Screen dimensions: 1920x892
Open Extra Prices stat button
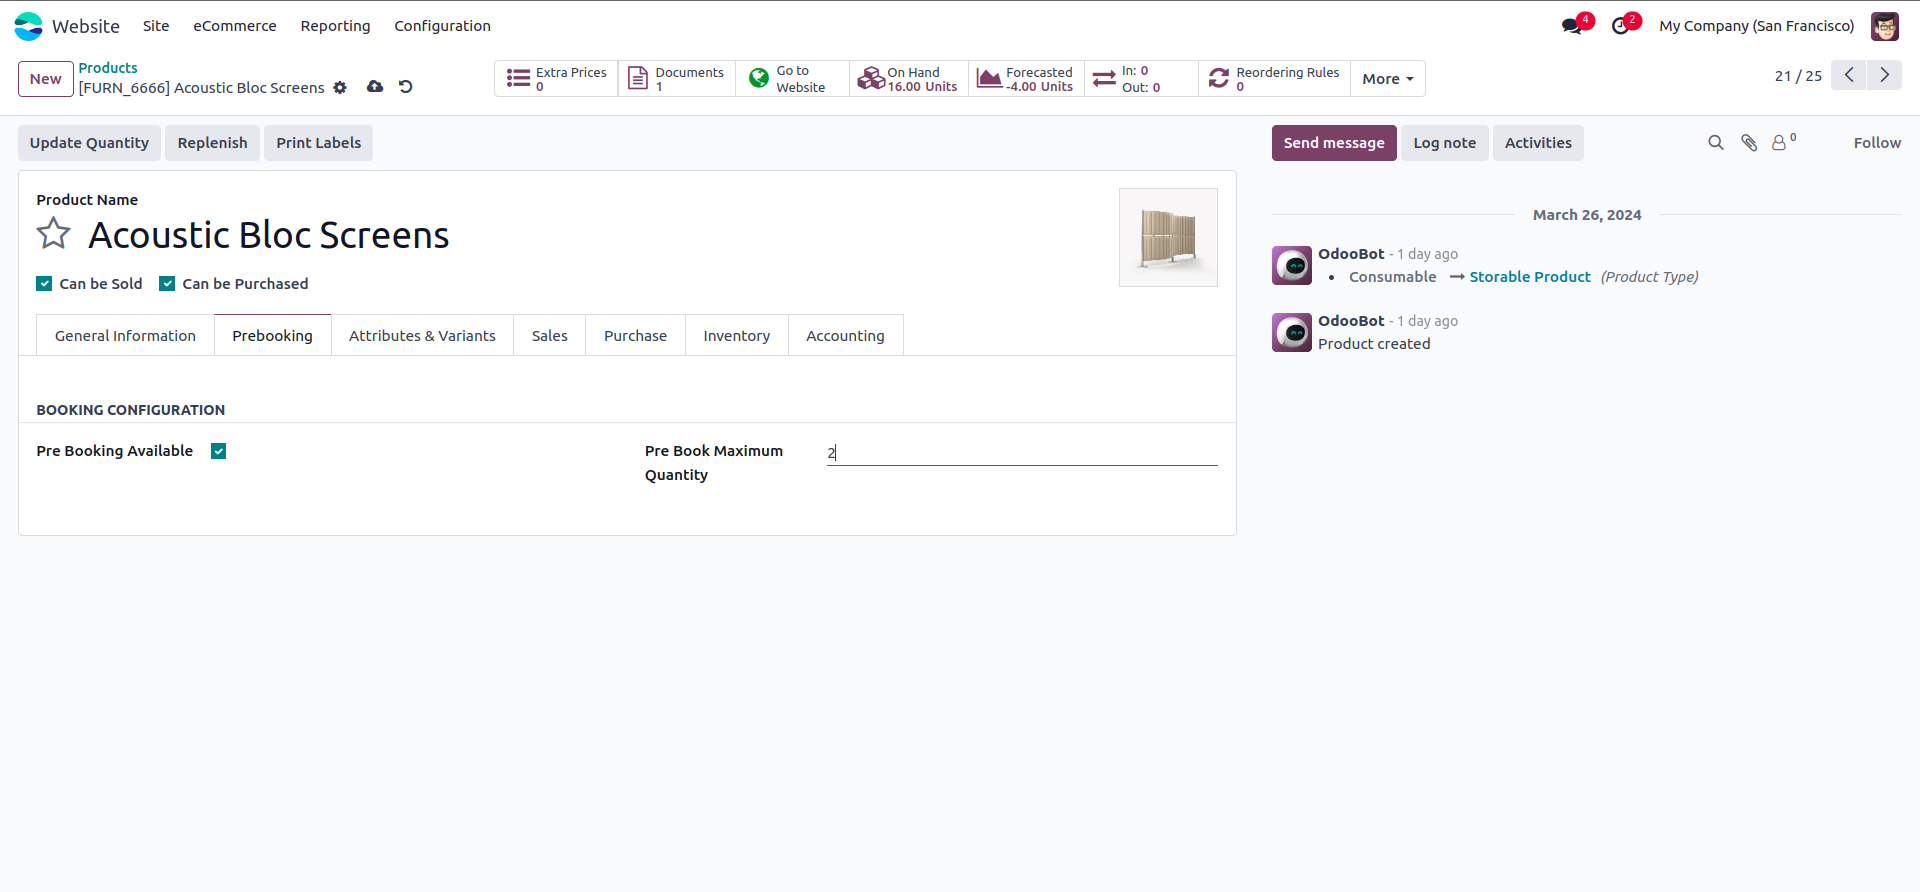coord(556,79)
